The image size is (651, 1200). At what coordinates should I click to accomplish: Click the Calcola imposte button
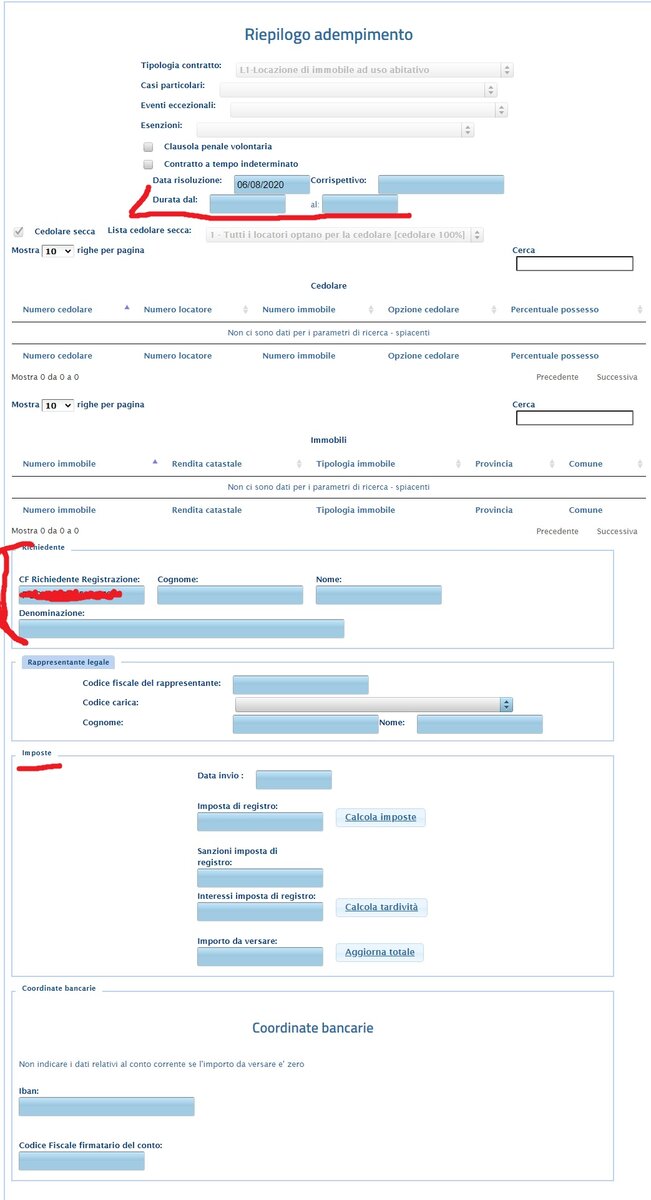pyautogui.click(x=380, y=817)
